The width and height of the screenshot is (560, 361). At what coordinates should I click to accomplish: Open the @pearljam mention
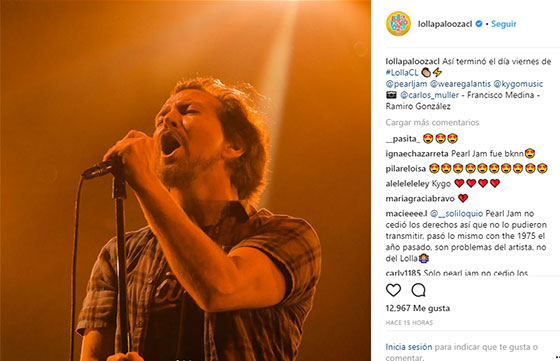pos(406,84)
